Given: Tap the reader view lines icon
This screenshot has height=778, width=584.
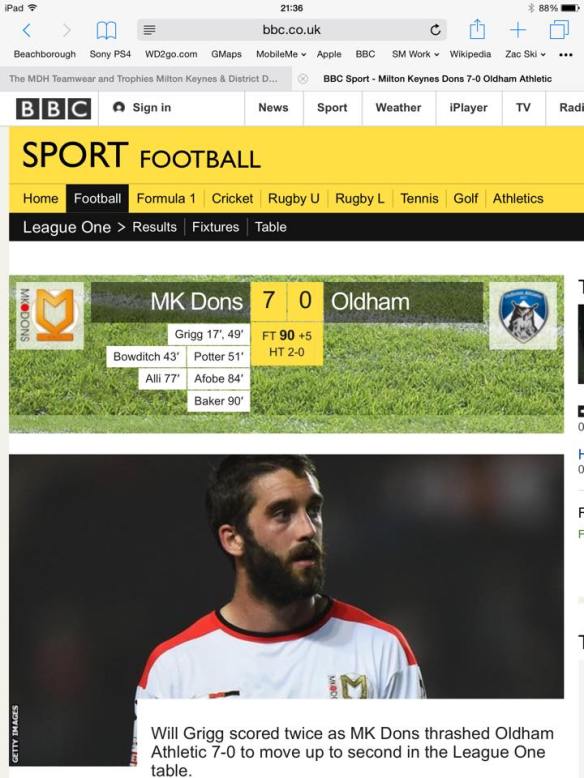Looking at the screenshot, I should [149, 30].
